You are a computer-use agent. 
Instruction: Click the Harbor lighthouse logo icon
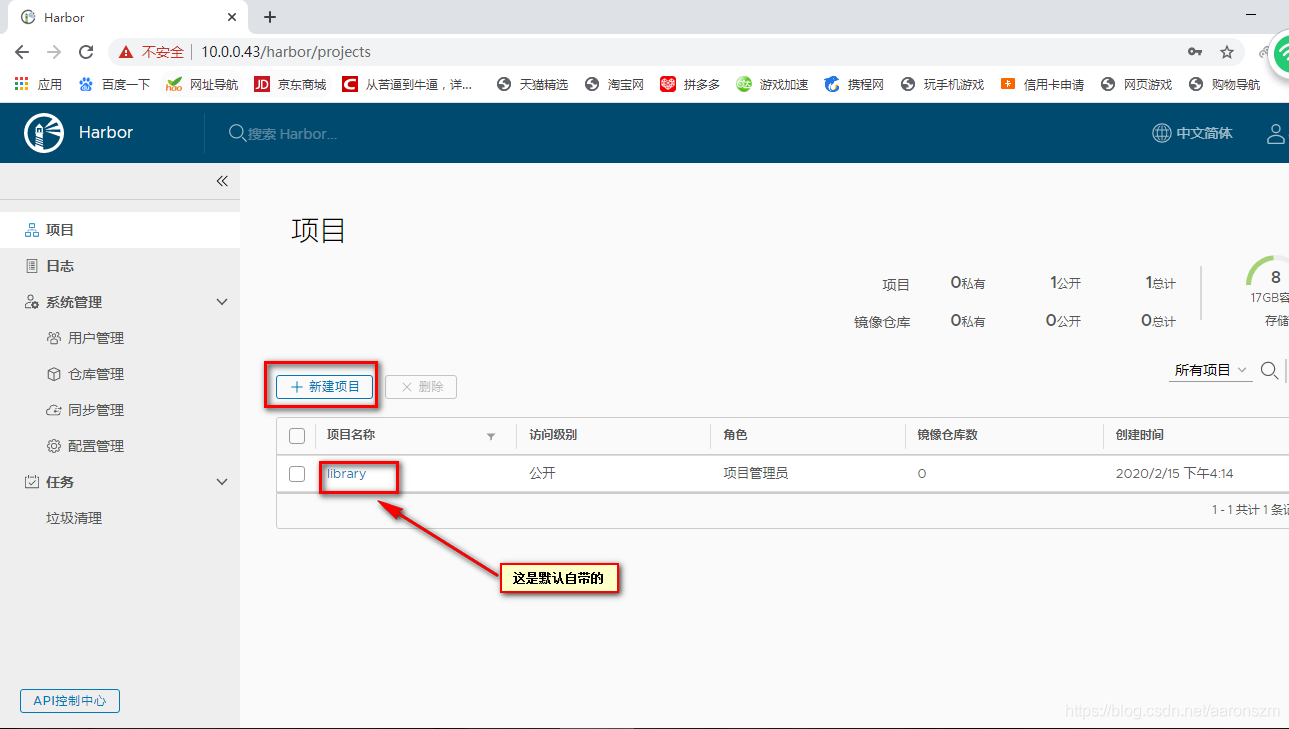click(43, 133)
